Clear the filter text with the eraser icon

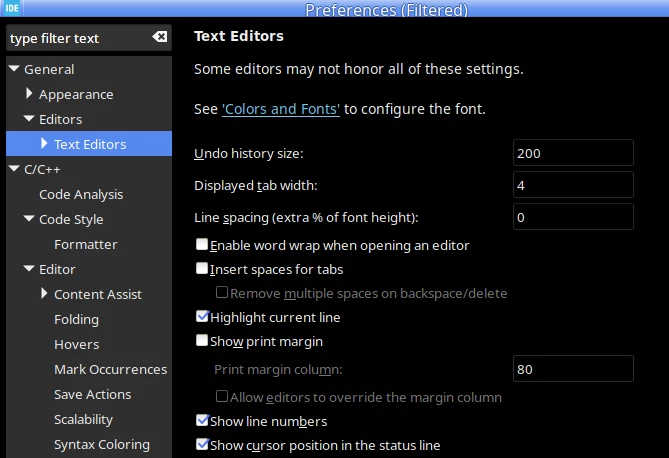(160, 37)
